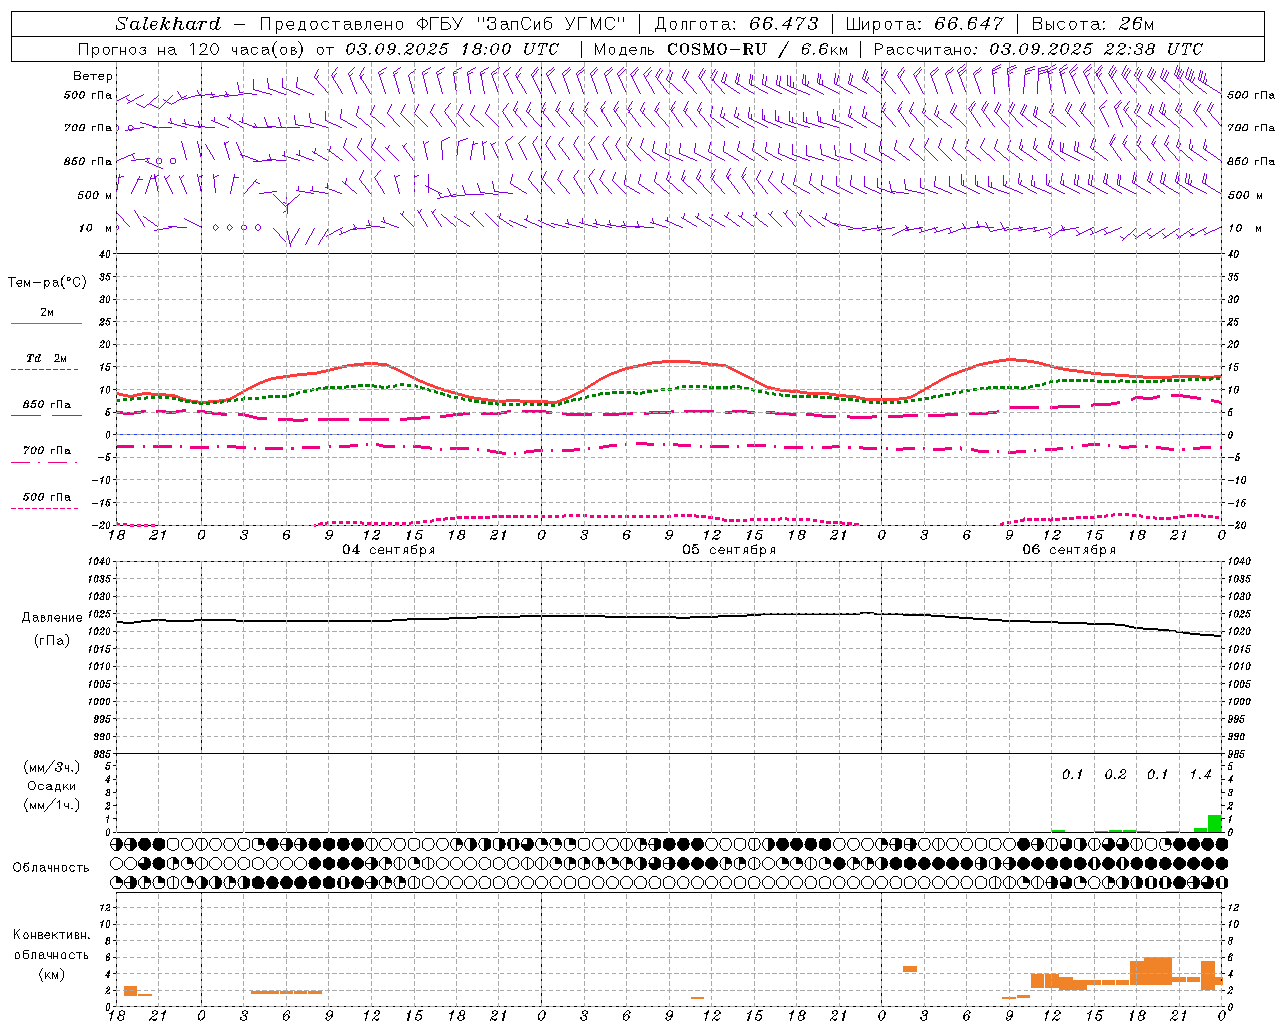Click the "Тем-ра(°C)" temperature panel label
This screenshot has width=1280, height=1024.
pyautogui.click(x=47, y=283)
